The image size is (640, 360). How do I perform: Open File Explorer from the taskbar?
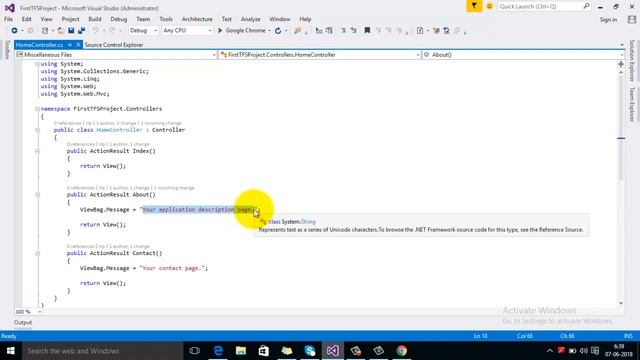(241, 351)
